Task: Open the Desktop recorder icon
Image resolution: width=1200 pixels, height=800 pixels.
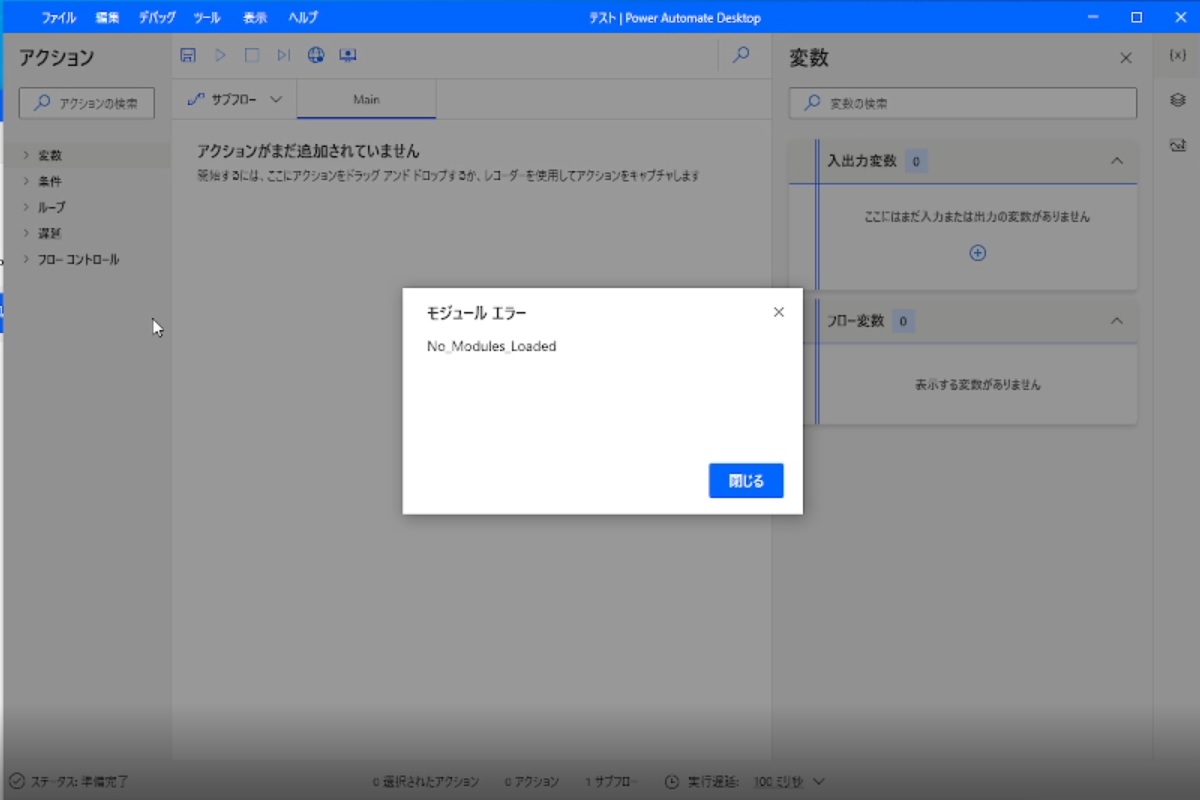Action: (x=348, y=55)
